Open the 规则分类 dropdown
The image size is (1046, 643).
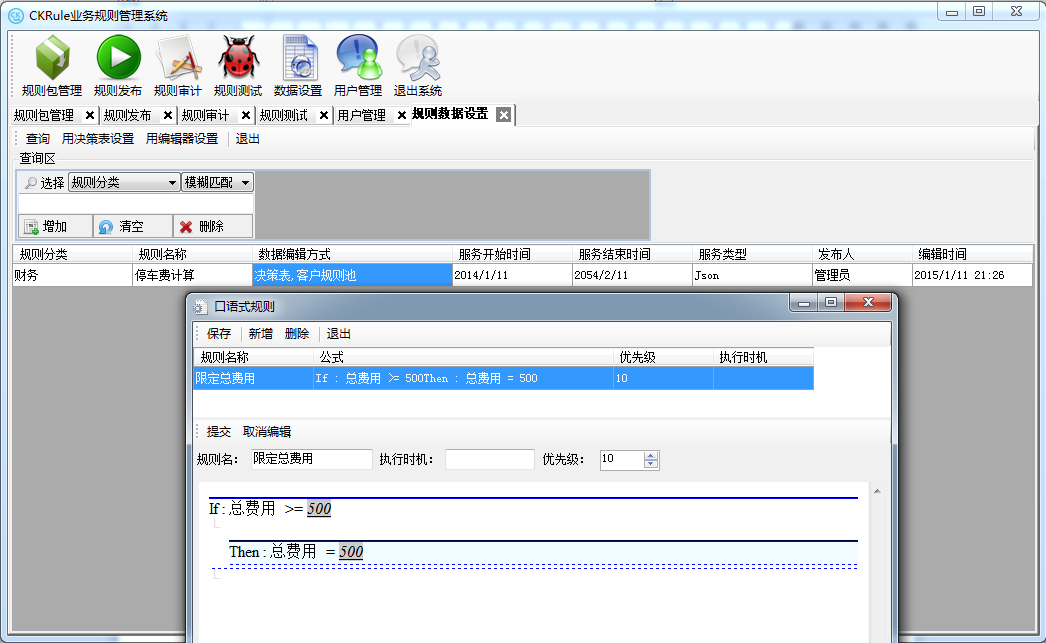coord(124,182)
